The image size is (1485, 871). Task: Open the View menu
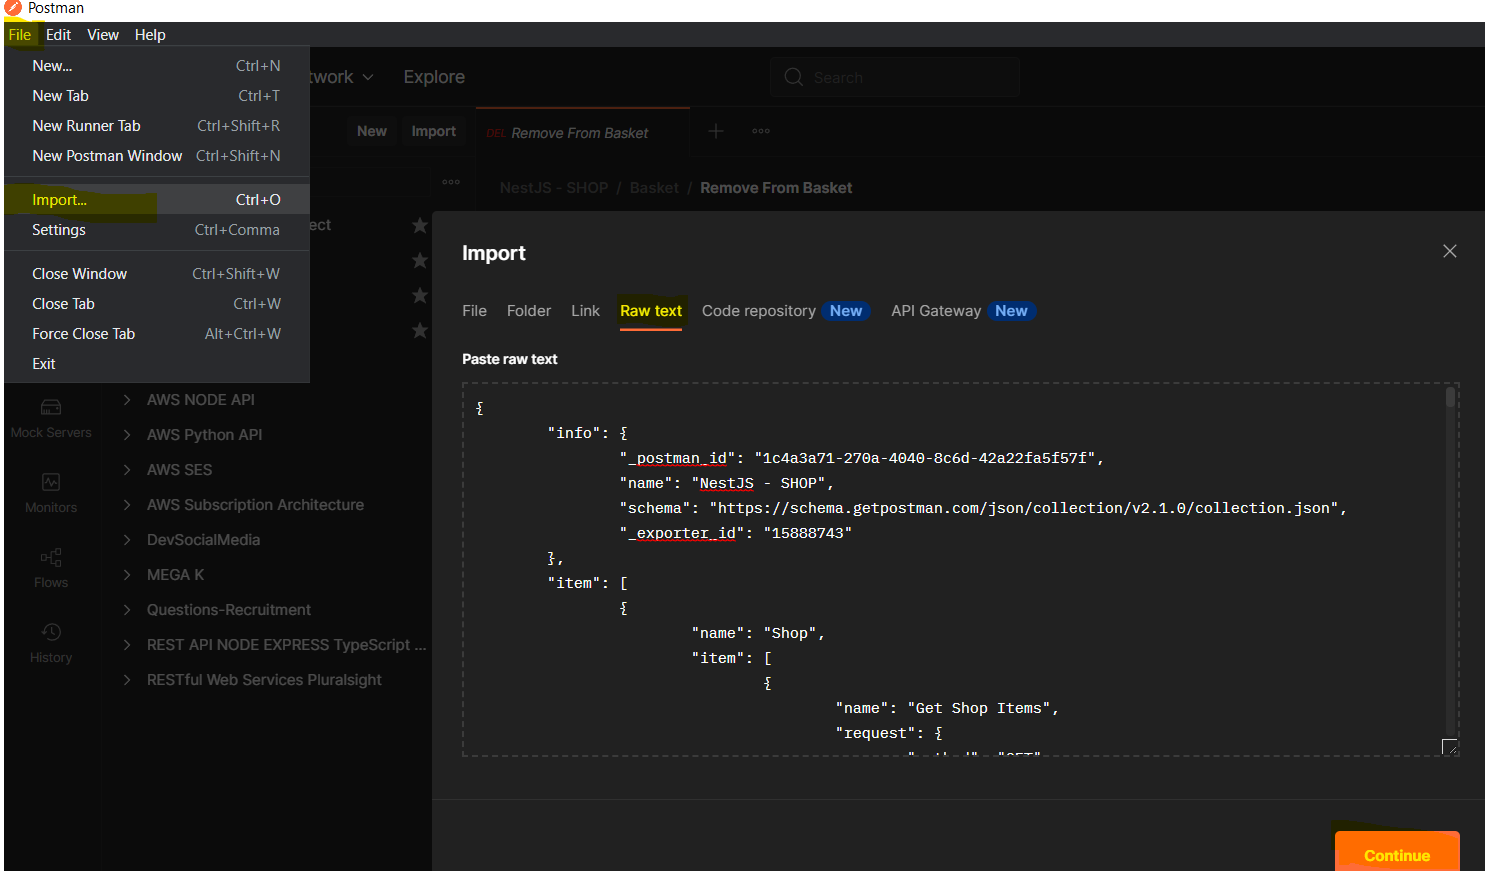coord(103,35)
